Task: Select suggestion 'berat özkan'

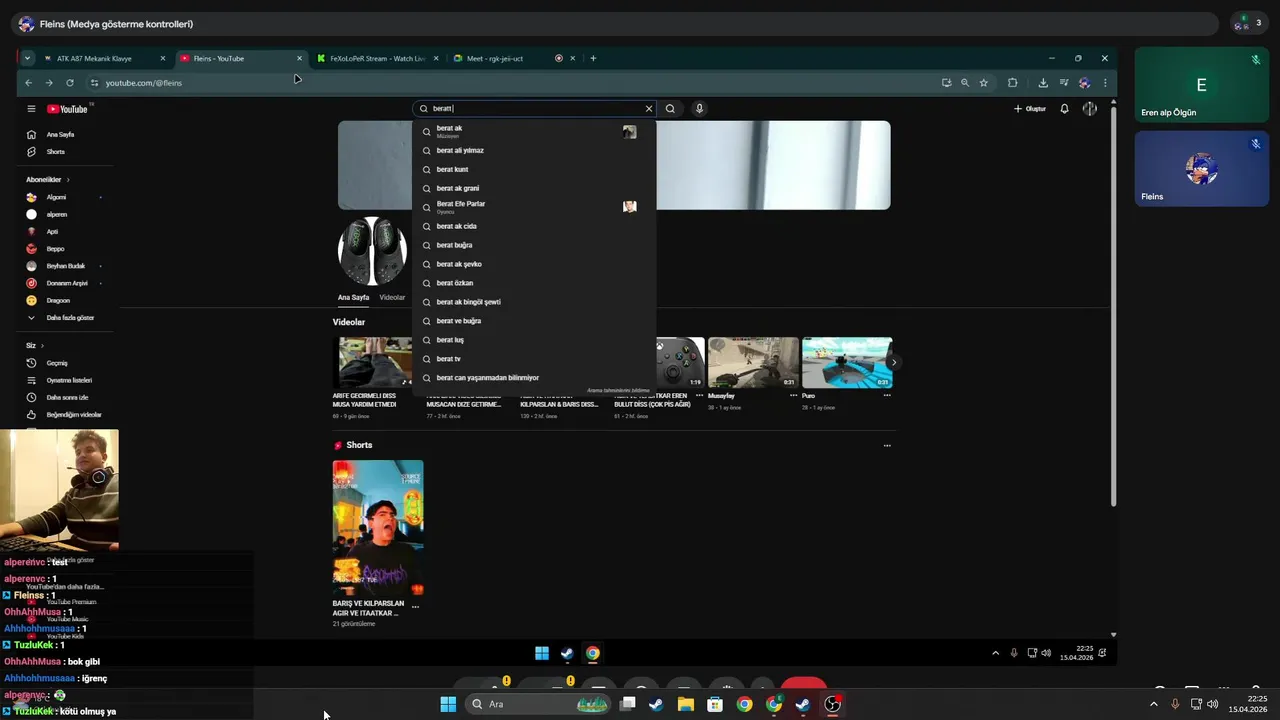Action: tap(534, 283)
